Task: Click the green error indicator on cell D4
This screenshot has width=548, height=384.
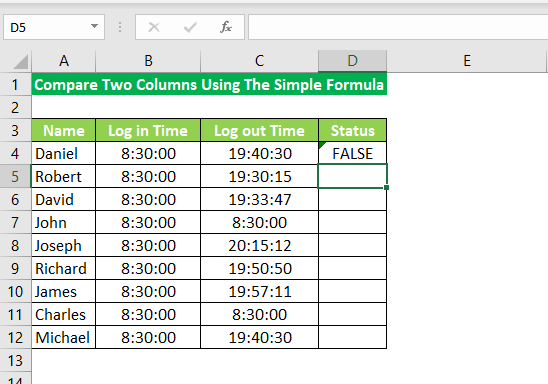Action: 322,145
